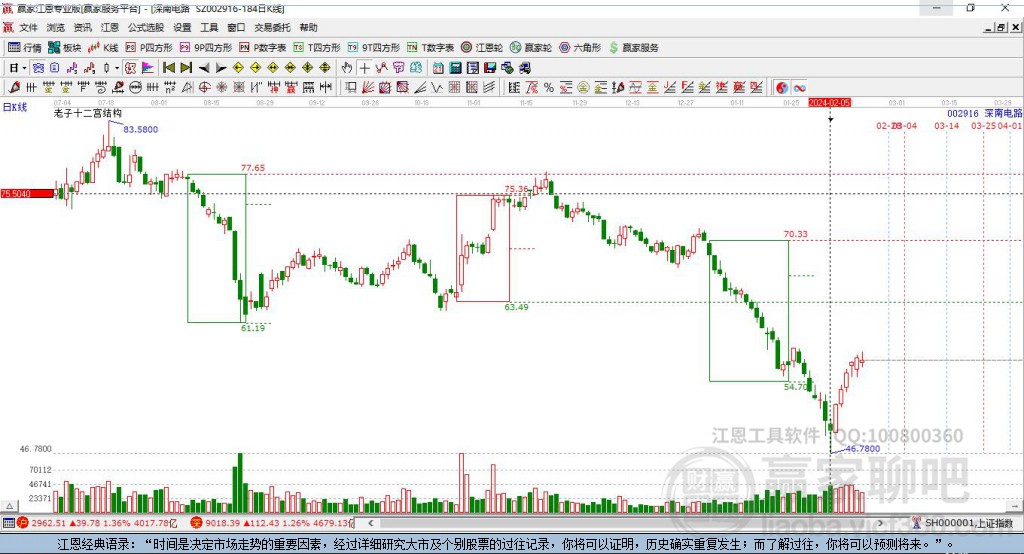The height and width of the screenshot is (554, 1024).
Task: Open the 设置 menu
Action: [x=182, y=27]
